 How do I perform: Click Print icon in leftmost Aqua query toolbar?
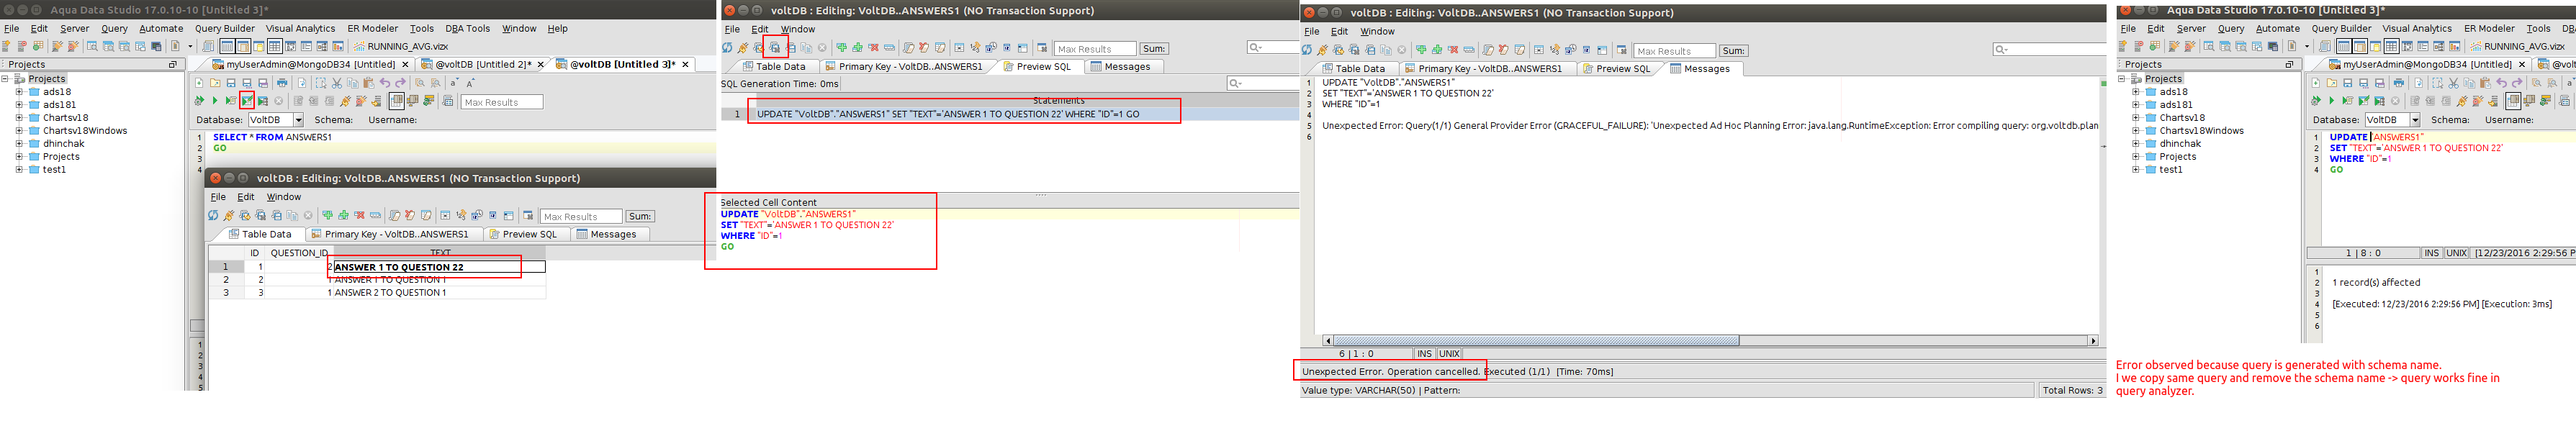pyautogui.click(x=282, y=83)
